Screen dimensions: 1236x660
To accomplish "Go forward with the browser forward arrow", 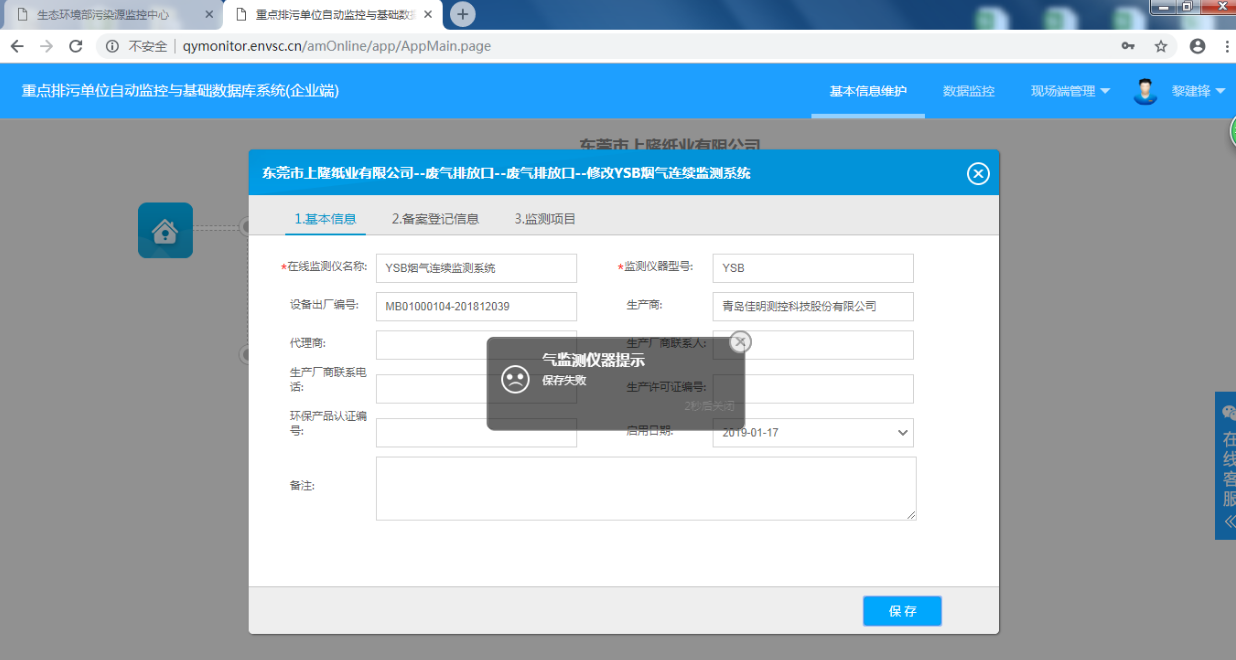I will [46, 46].
